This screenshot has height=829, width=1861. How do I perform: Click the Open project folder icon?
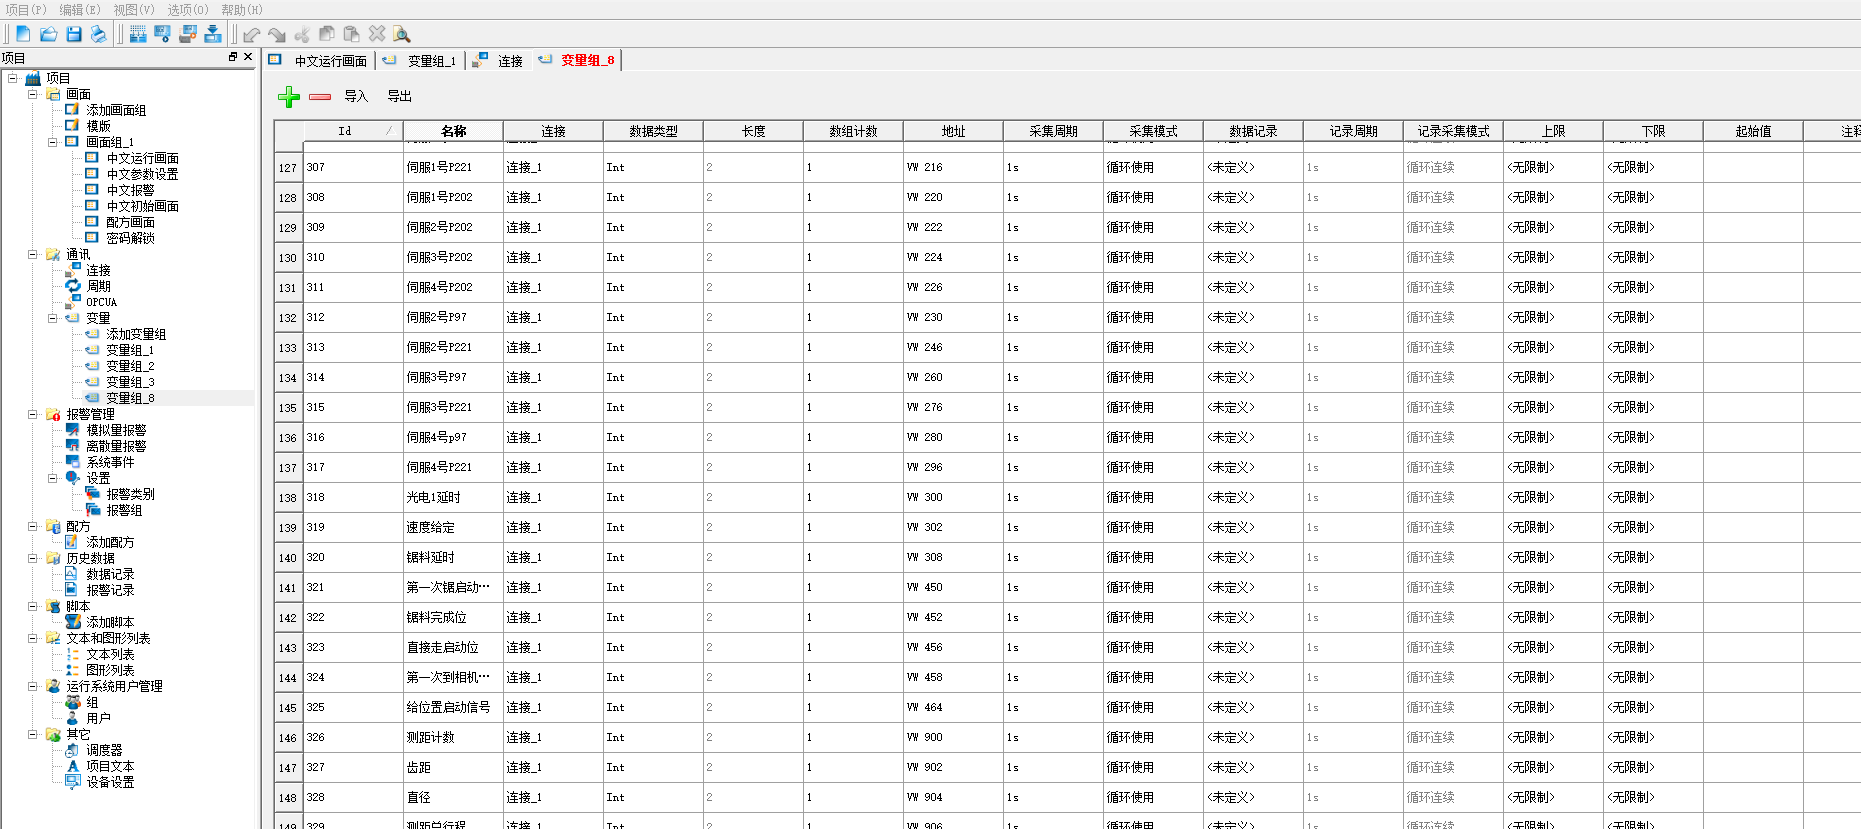point(48,34)
